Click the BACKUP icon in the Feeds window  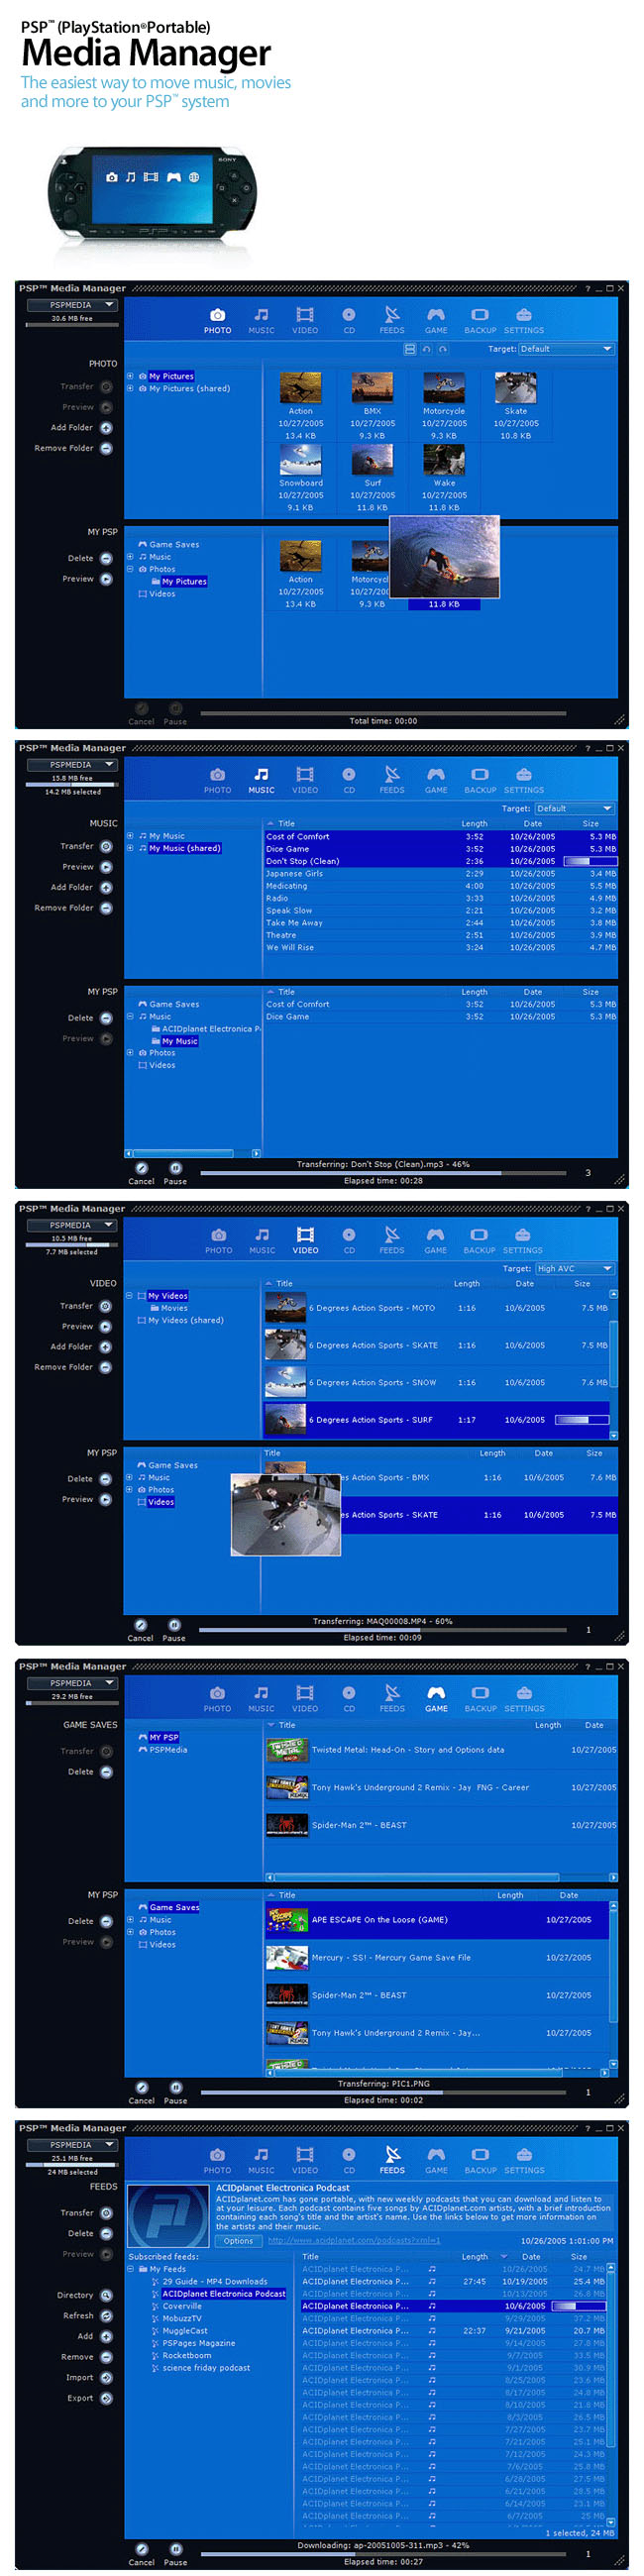pos(480,2154)
